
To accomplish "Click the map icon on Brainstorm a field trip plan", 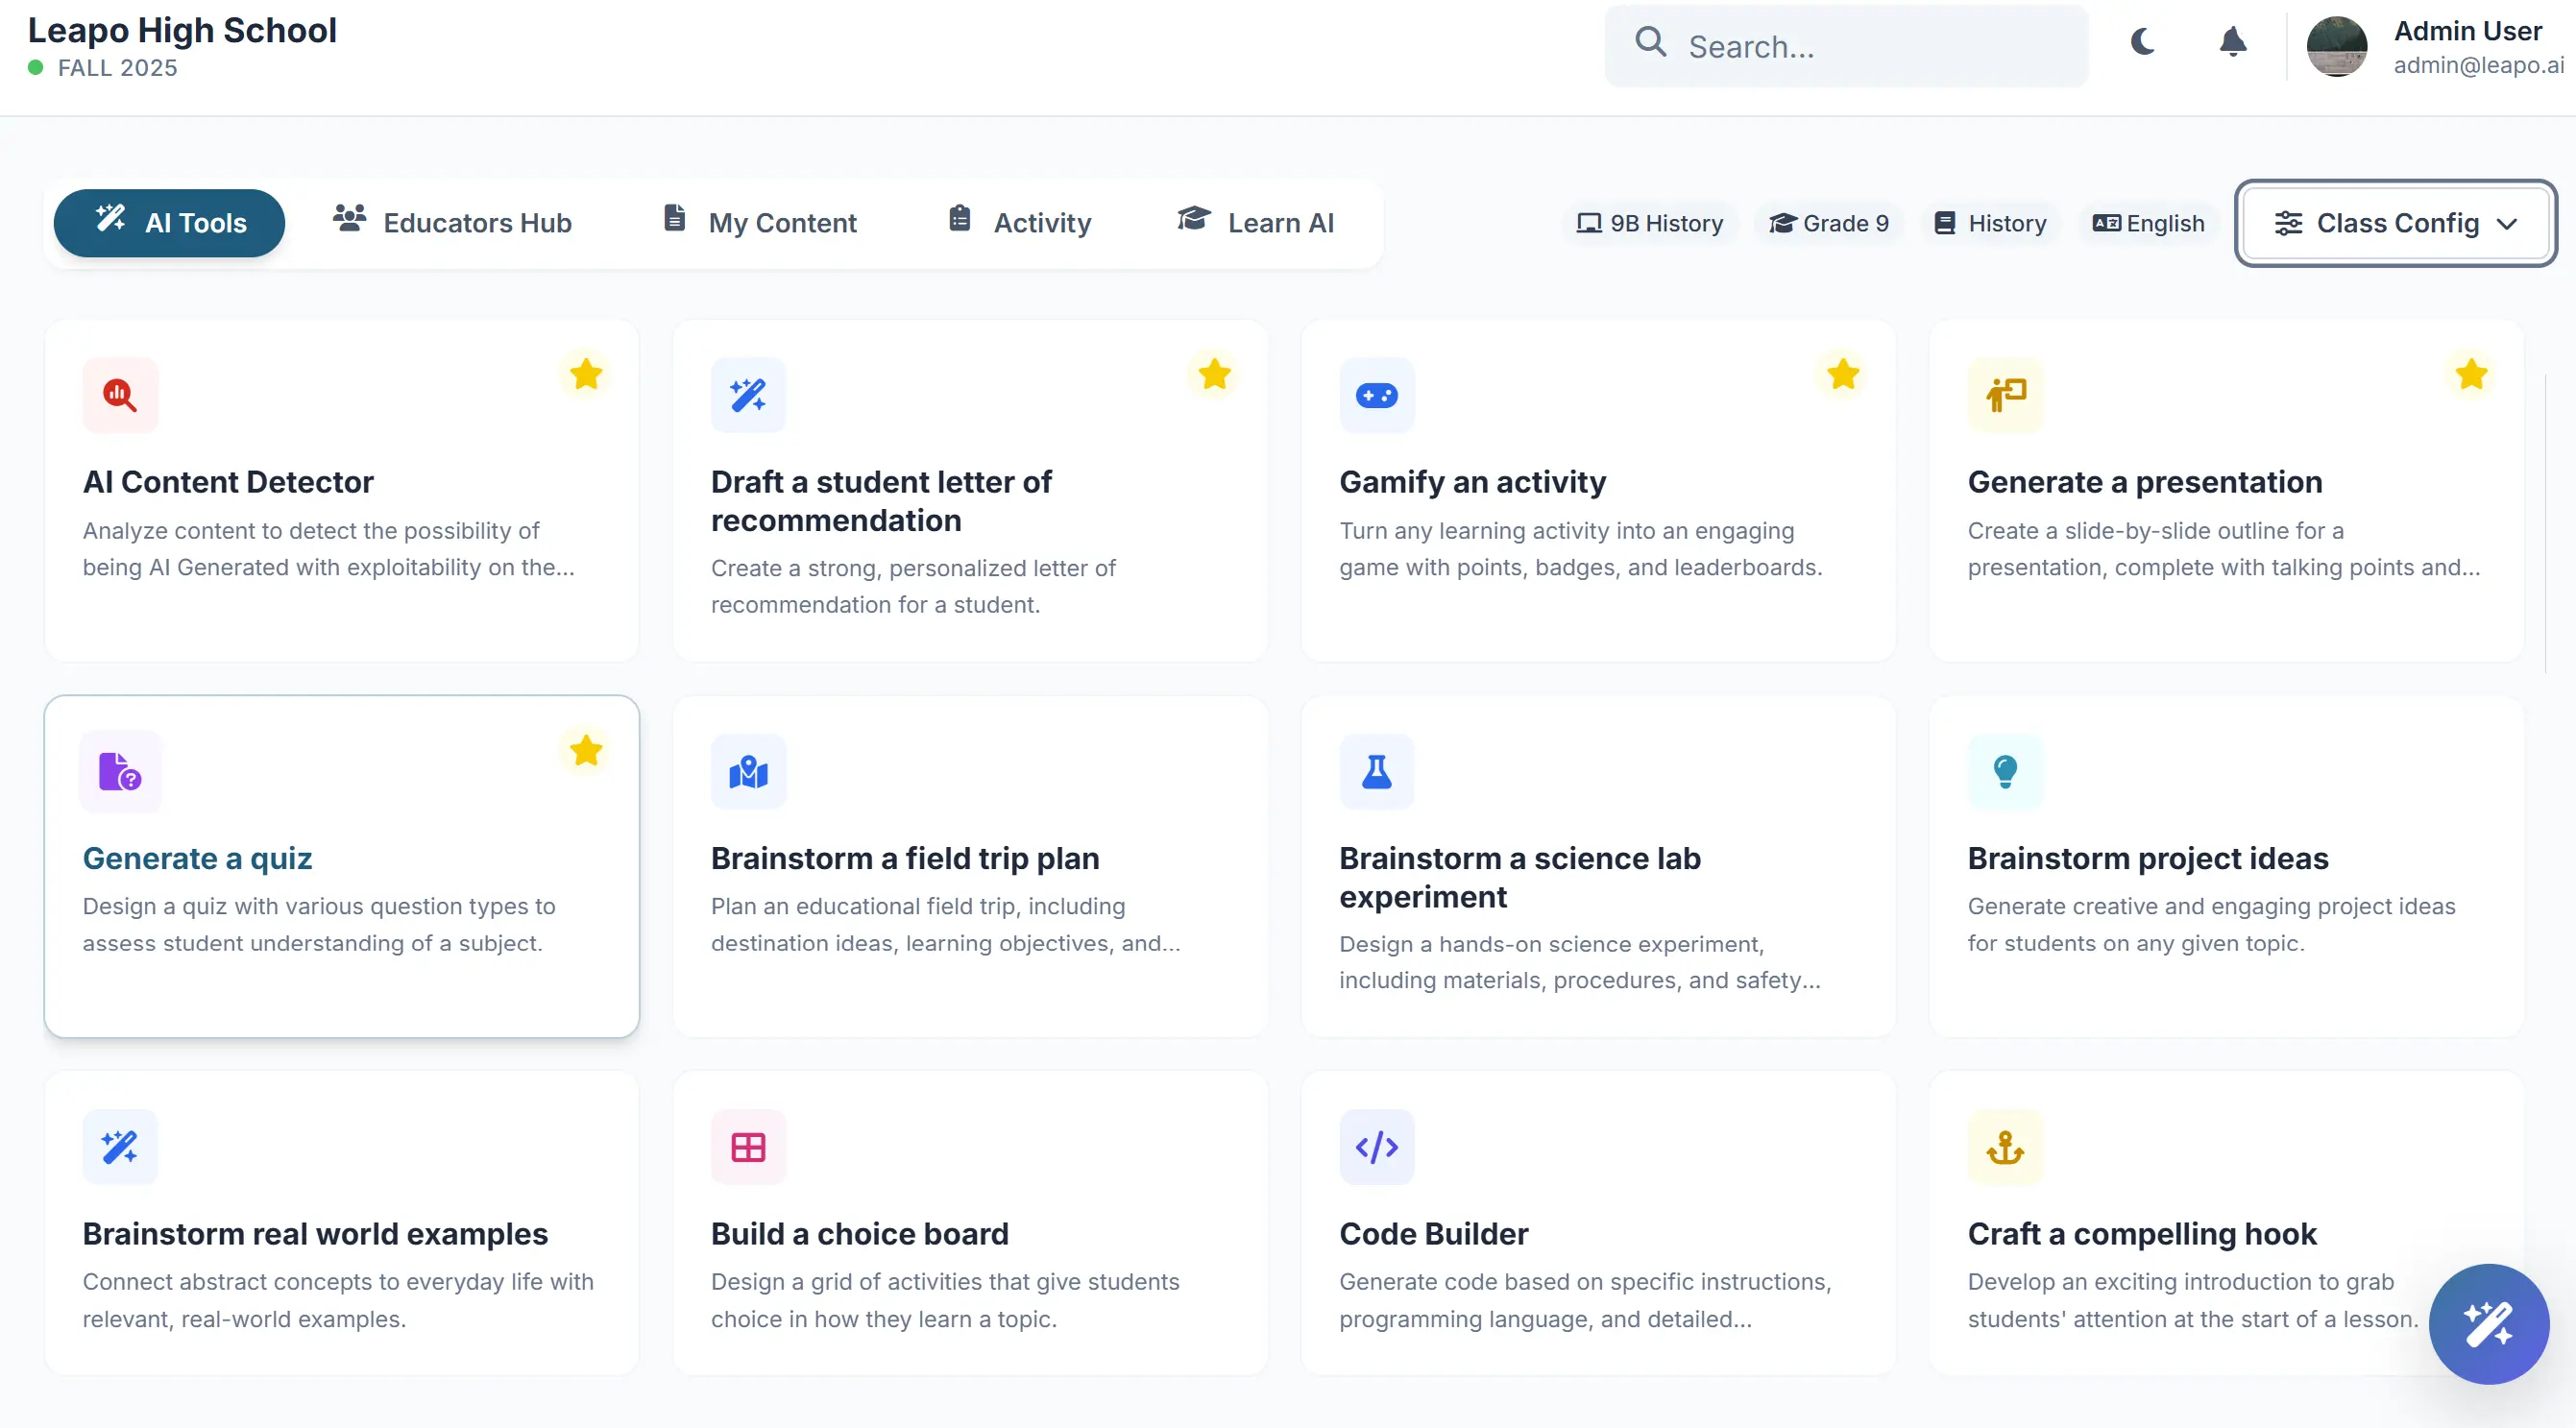I will (x=749, y=771).
